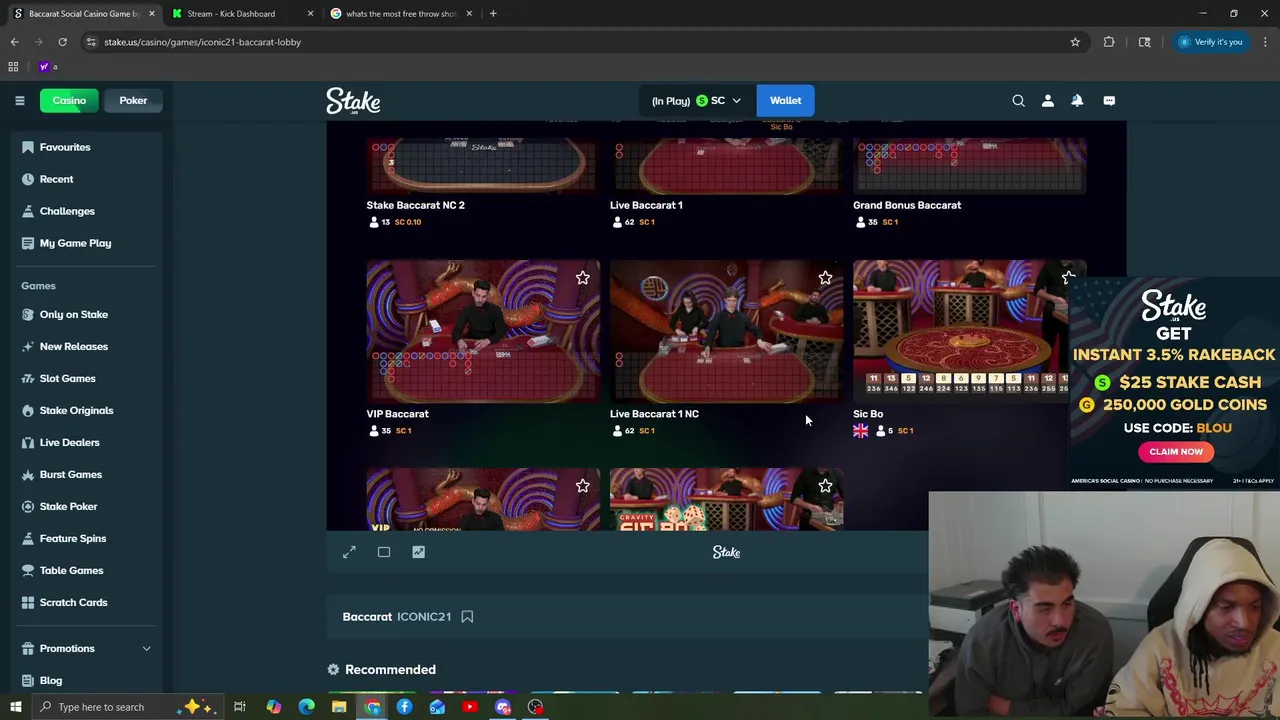Open browser extensions menu
Viewport: 1280px width, 720px height.
click(x=1109, y=42)
